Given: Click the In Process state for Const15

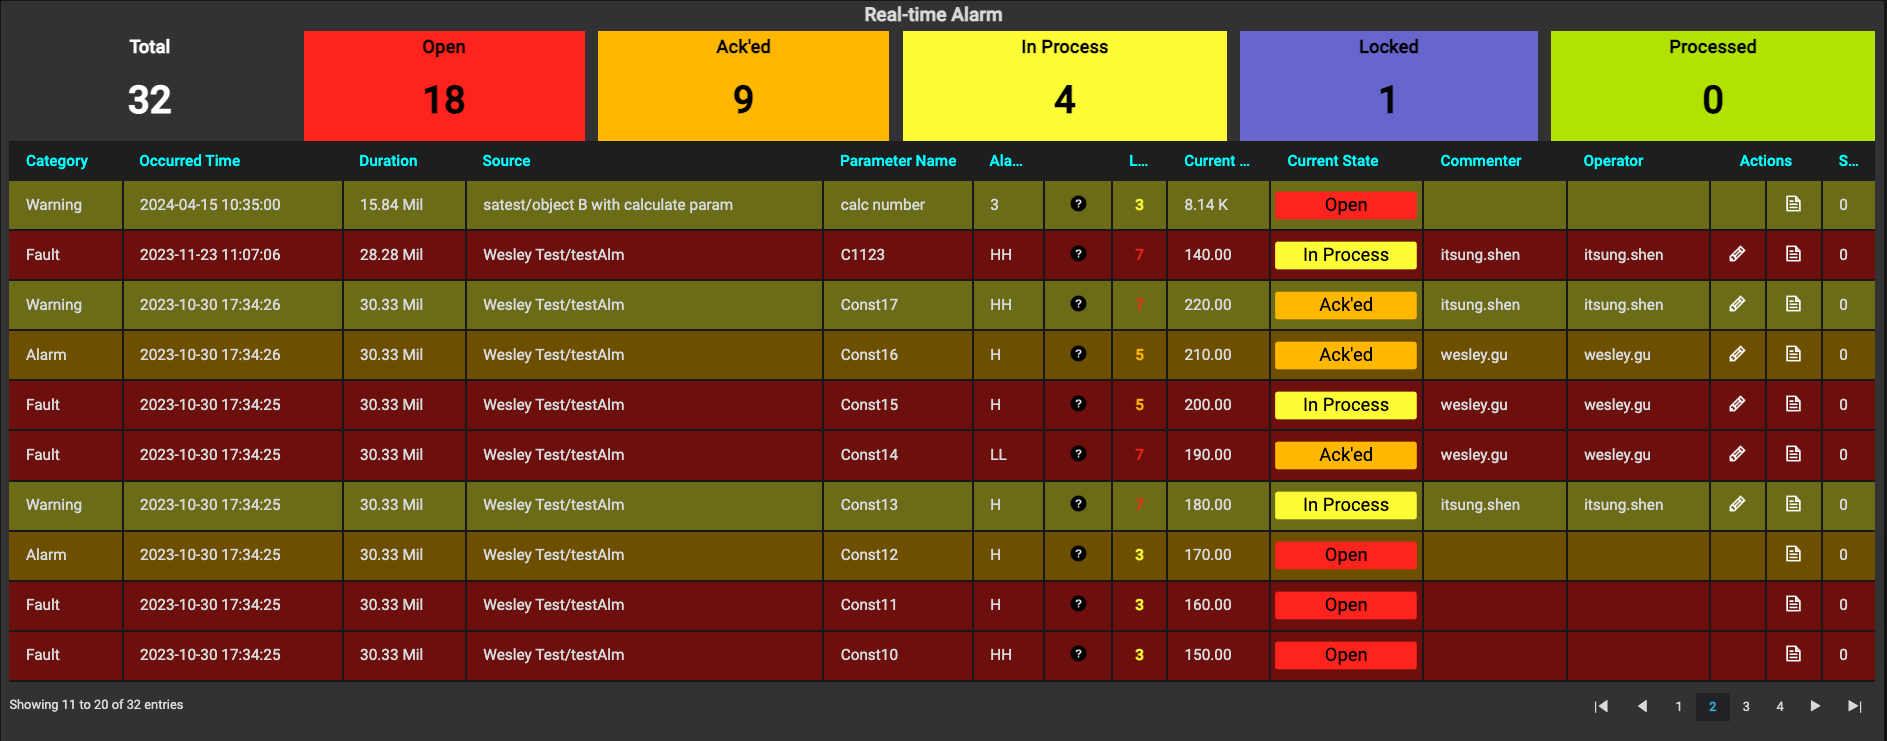Looking at the screenshot, I should coord(1346,405).
